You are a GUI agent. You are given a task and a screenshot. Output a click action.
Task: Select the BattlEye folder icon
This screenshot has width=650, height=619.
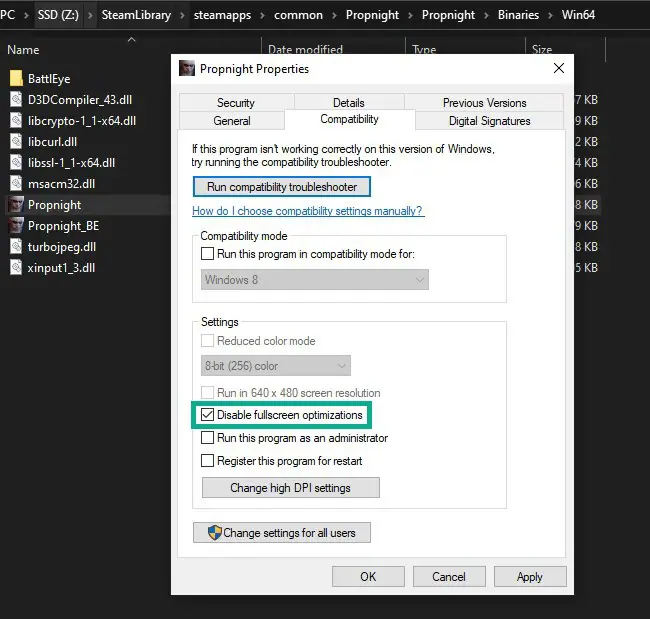(16, 78)
